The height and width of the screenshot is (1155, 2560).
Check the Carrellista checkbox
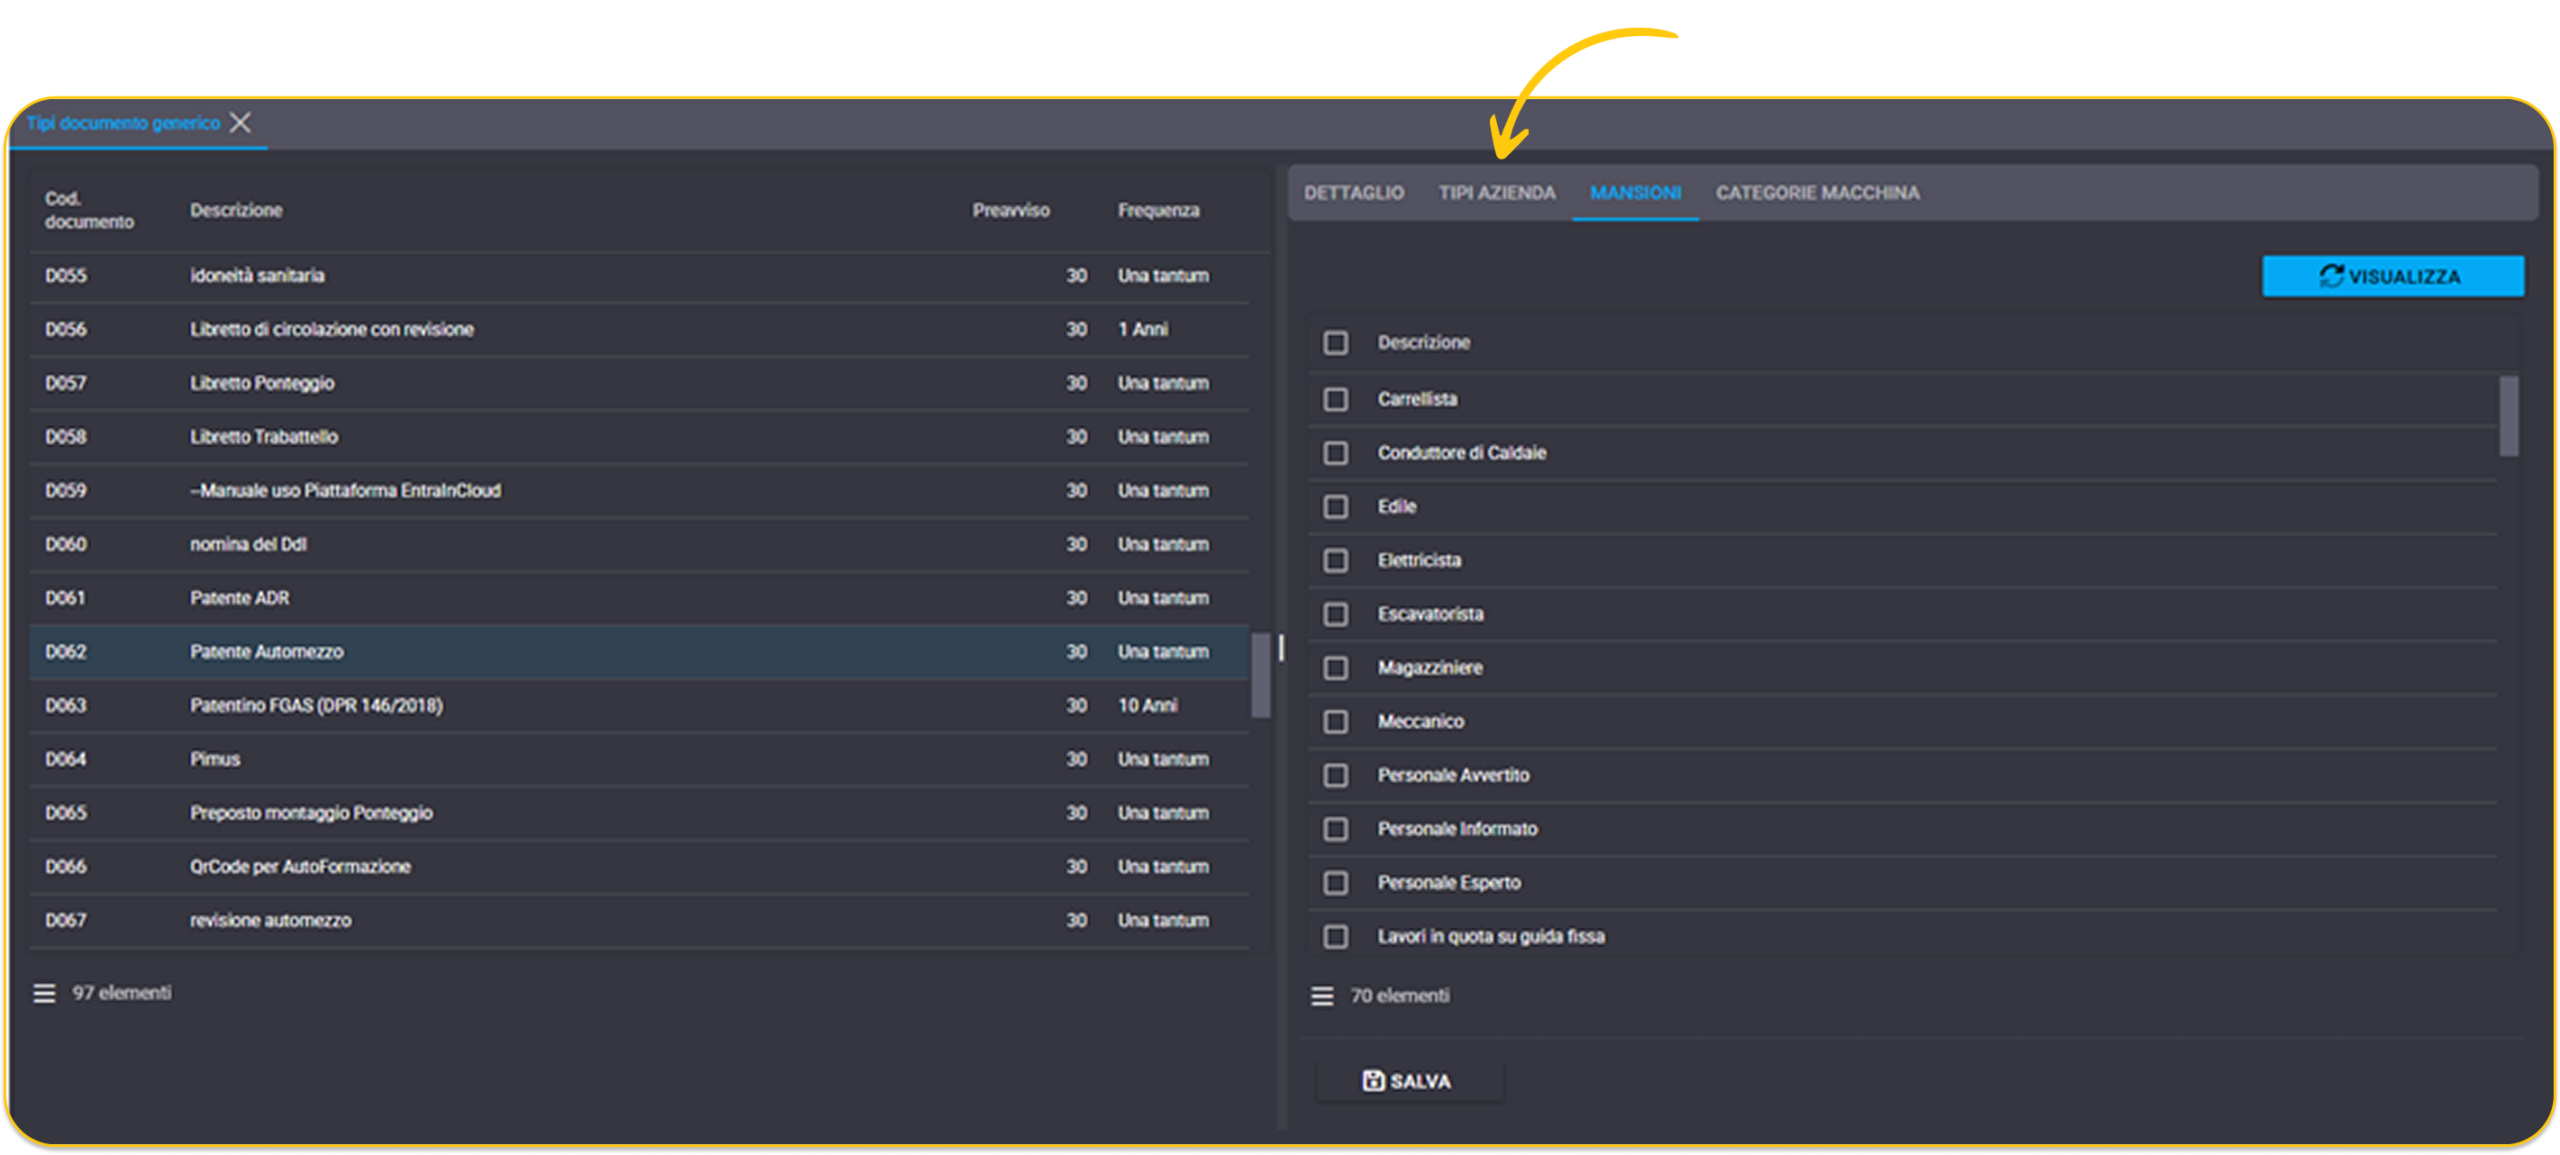pyautogui.click(x=1335, y=399)
